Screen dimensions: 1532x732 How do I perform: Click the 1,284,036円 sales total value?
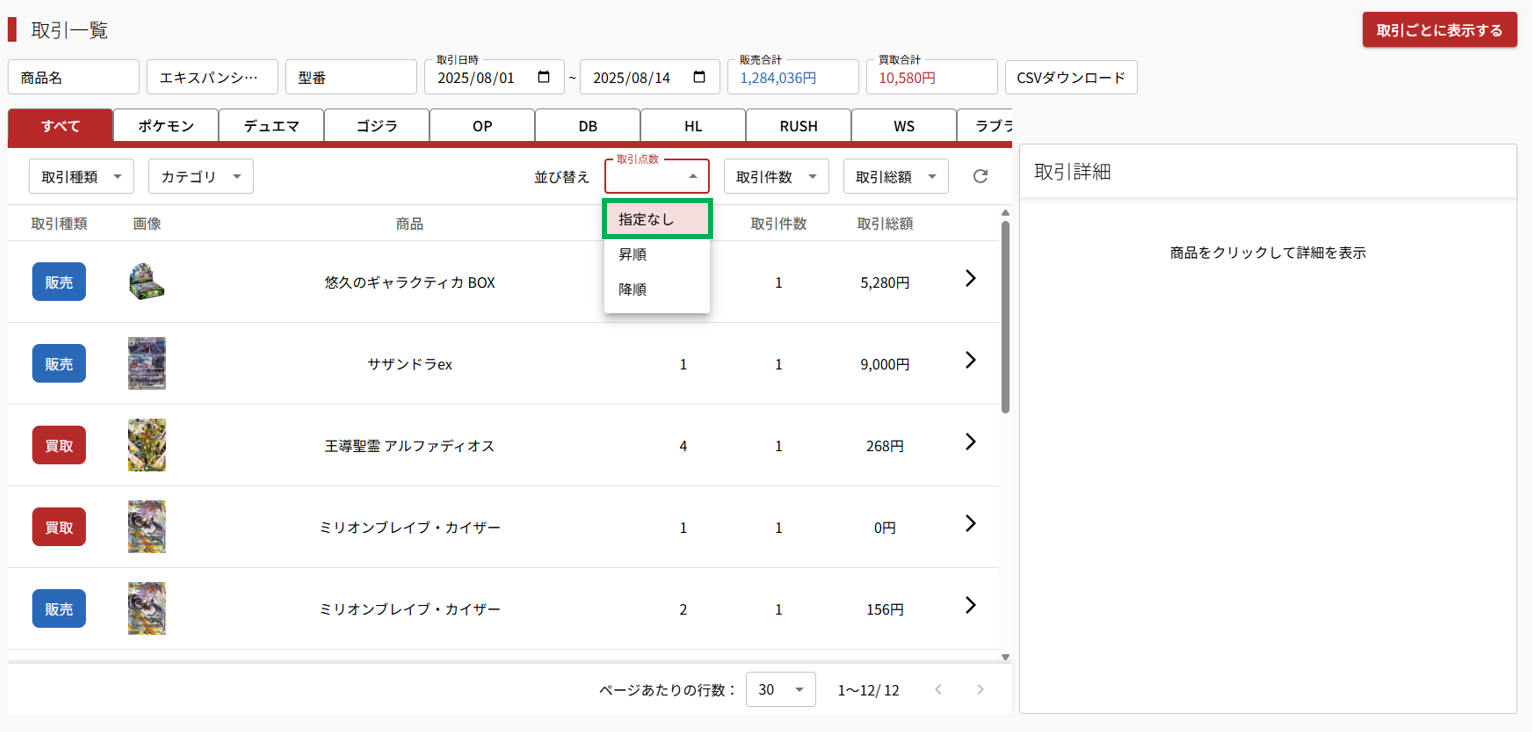point(778,77)
